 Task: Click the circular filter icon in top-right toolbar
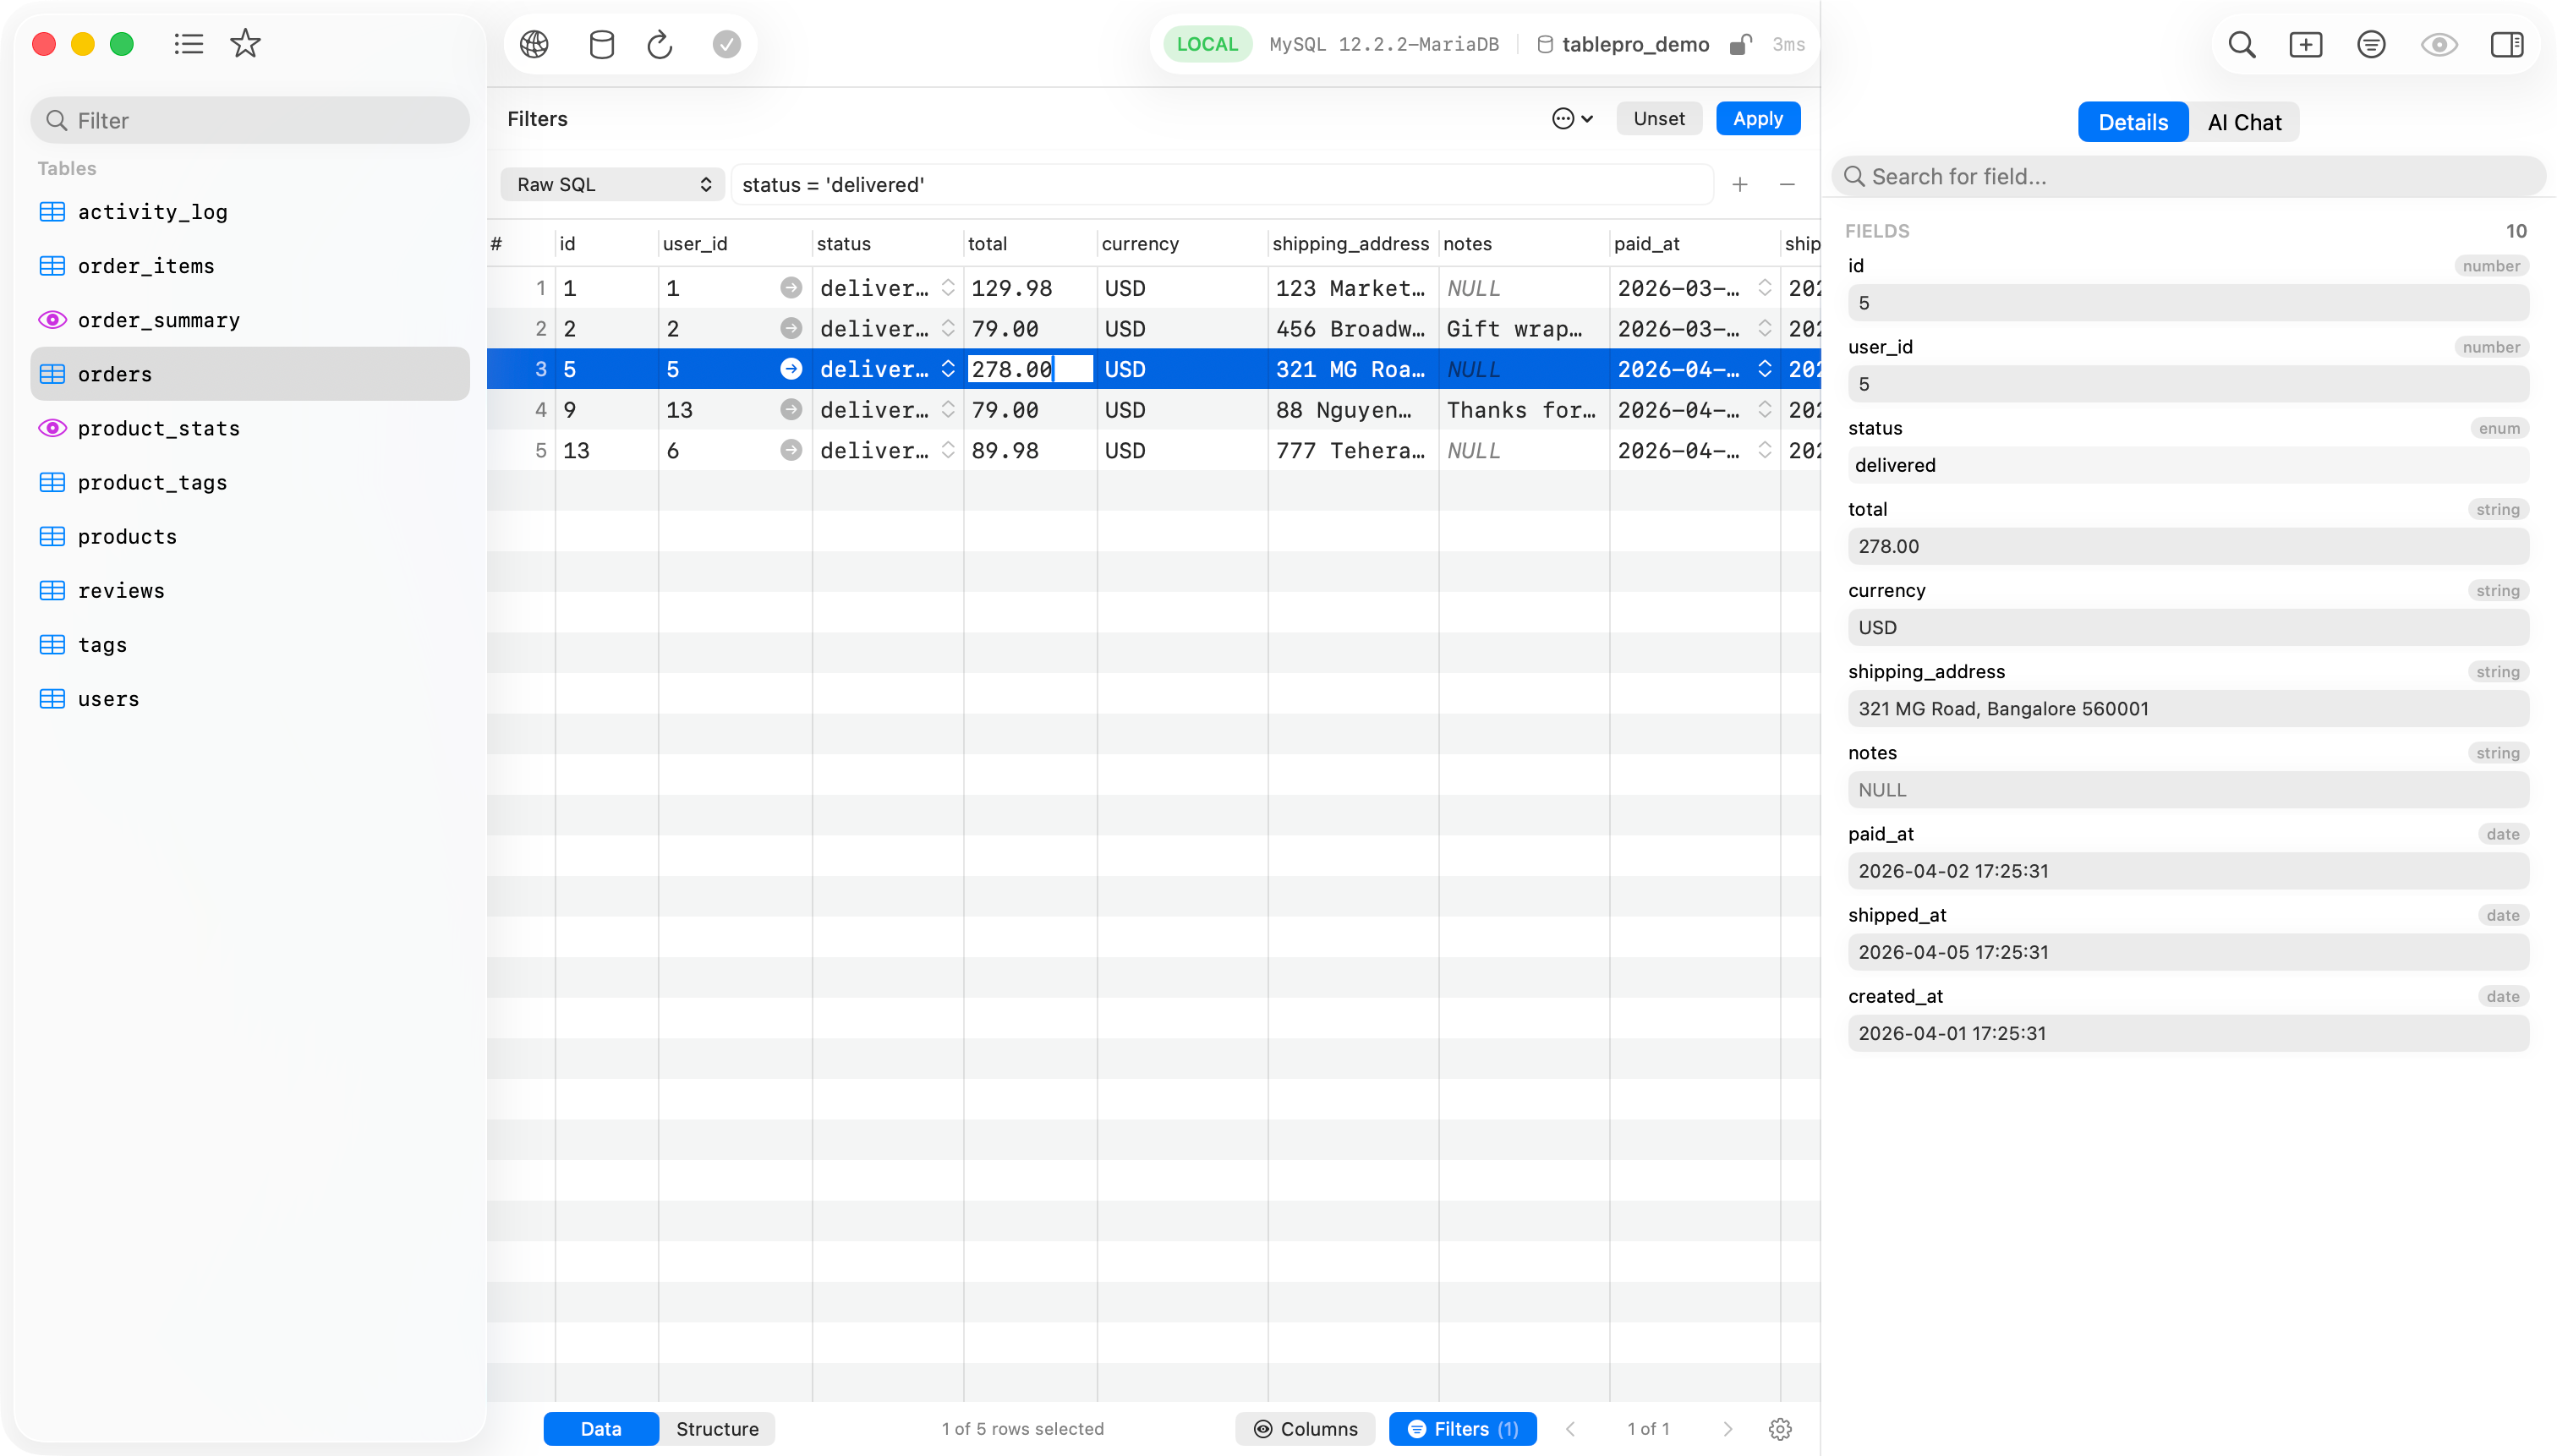coord(2372,45)
